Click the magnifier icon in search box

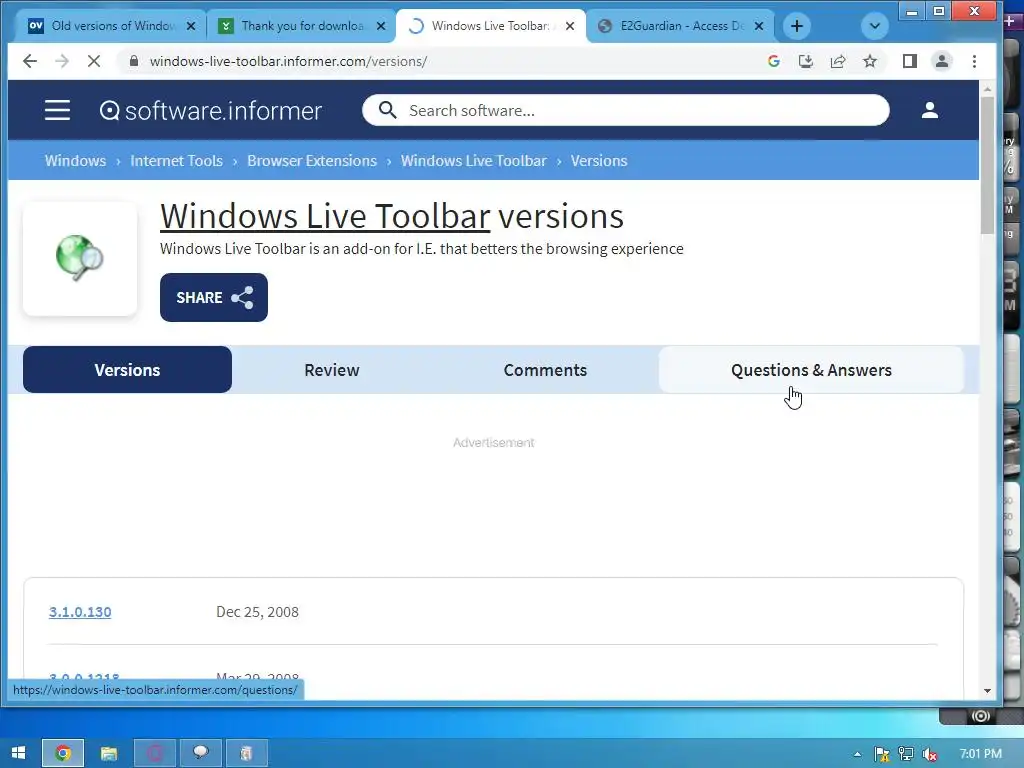click(387, 110)
